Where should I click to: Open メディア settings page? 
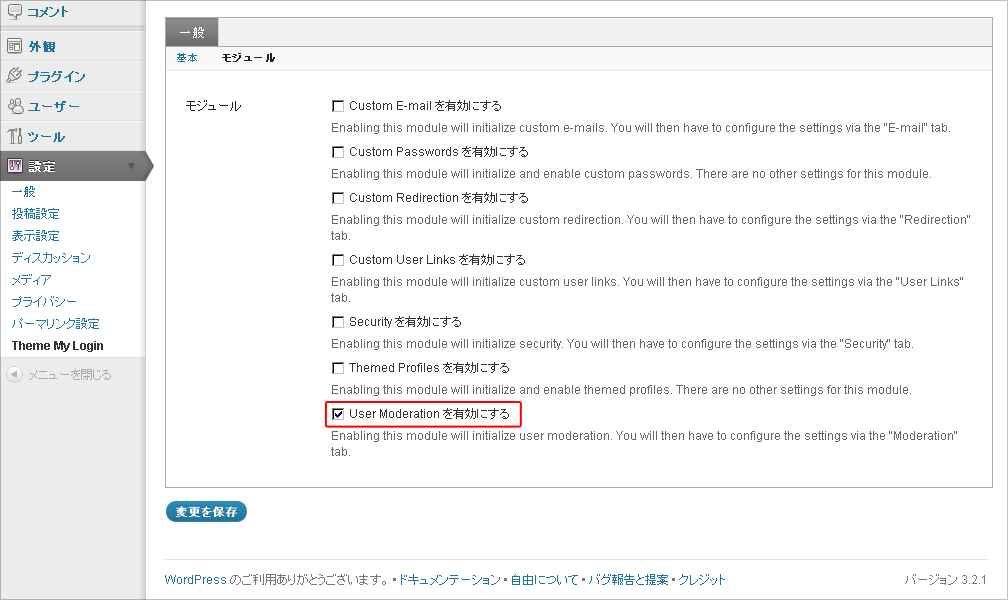click(x=31, y=279)
